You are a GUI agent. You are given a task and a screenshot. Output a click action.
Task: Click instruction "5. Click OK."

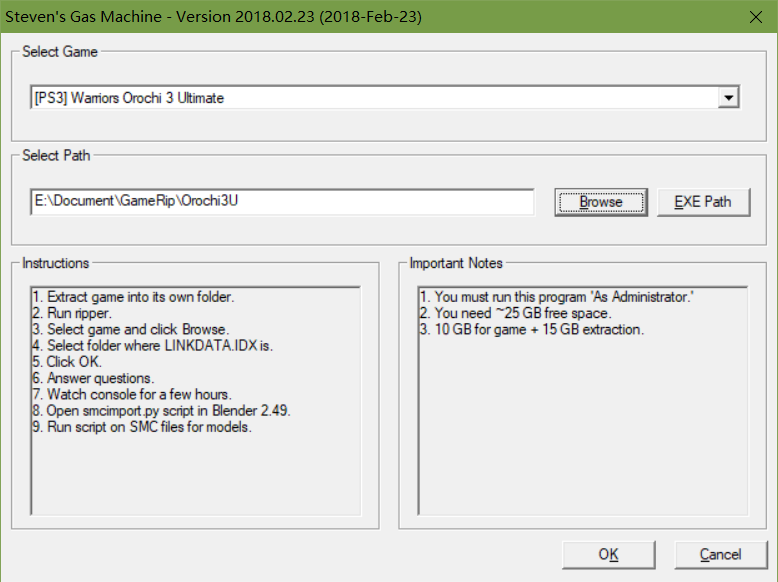(67, 362)
